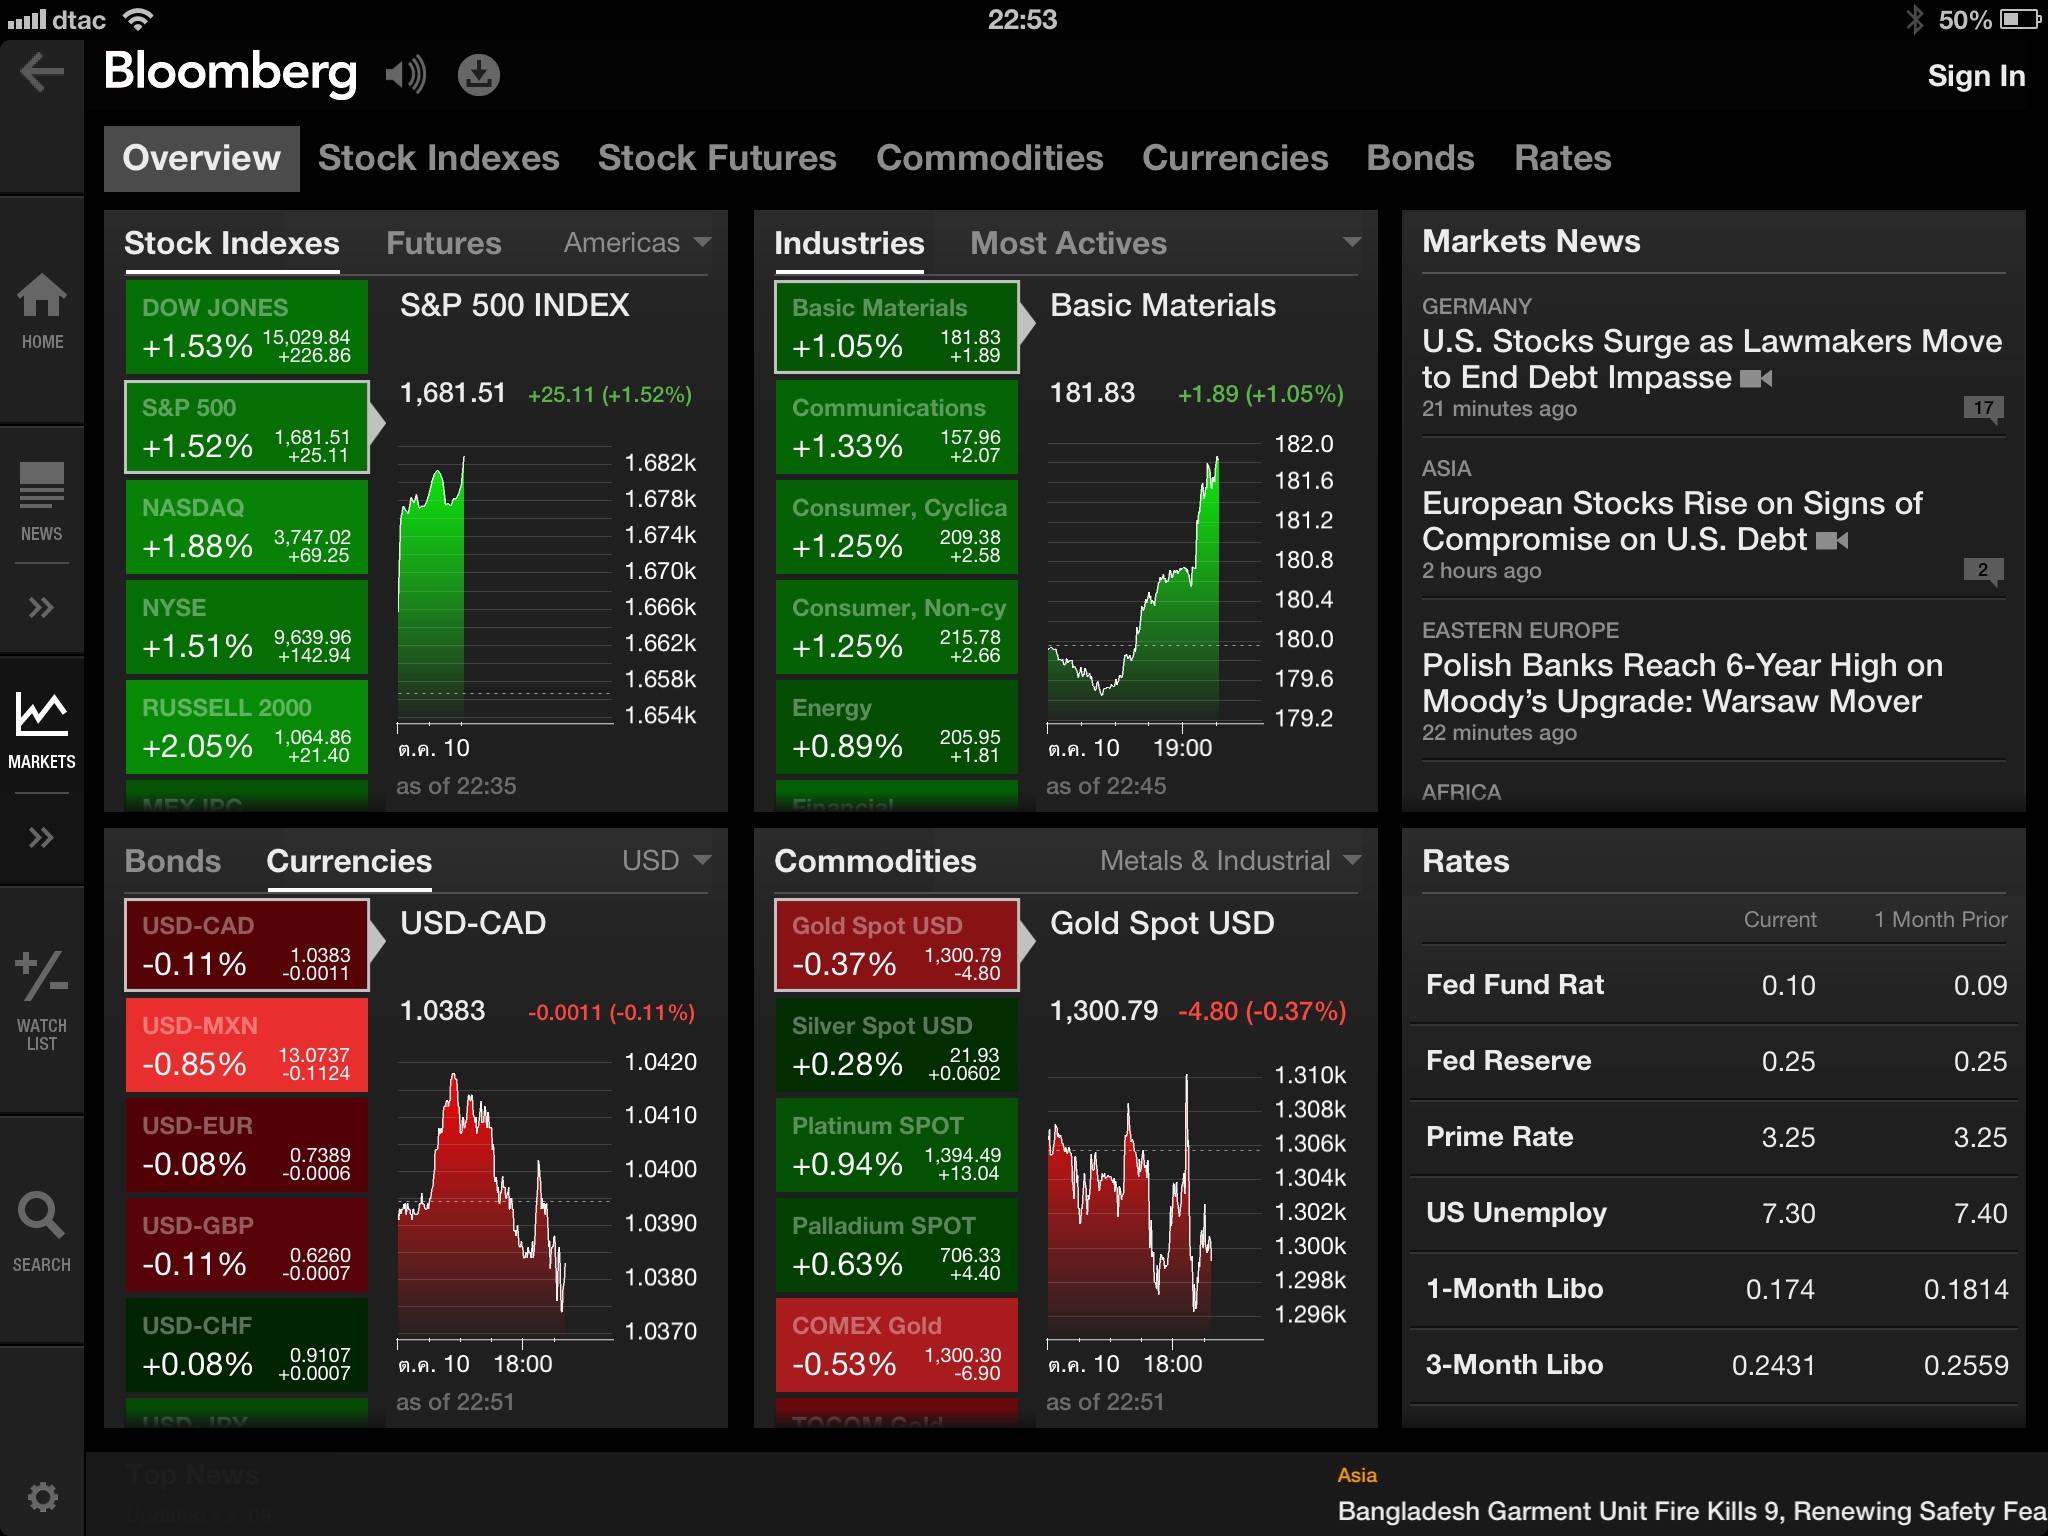Select the USD-MXN currency tile

247,1045
